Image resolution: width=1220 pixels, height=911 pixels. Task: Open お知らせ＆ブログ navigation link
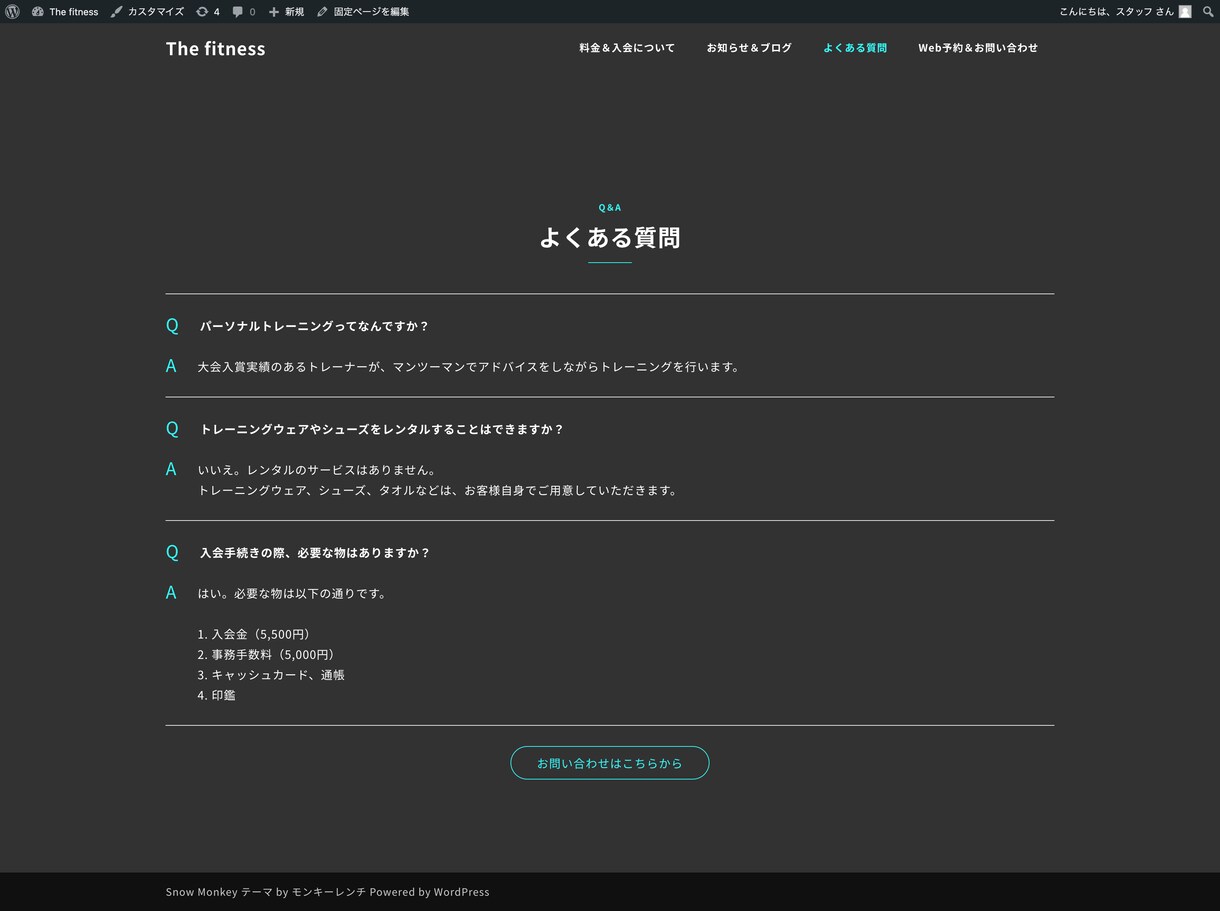[x=749, y=48]
